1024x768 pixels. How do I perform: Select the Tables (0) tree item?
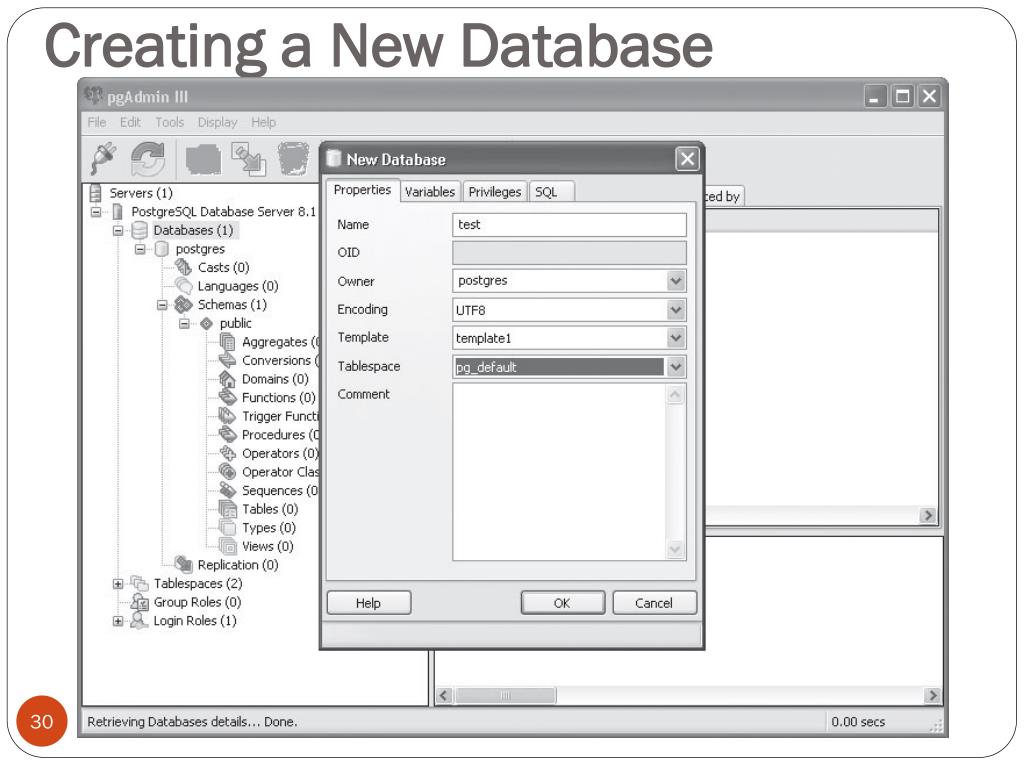(x=270, y=509)
